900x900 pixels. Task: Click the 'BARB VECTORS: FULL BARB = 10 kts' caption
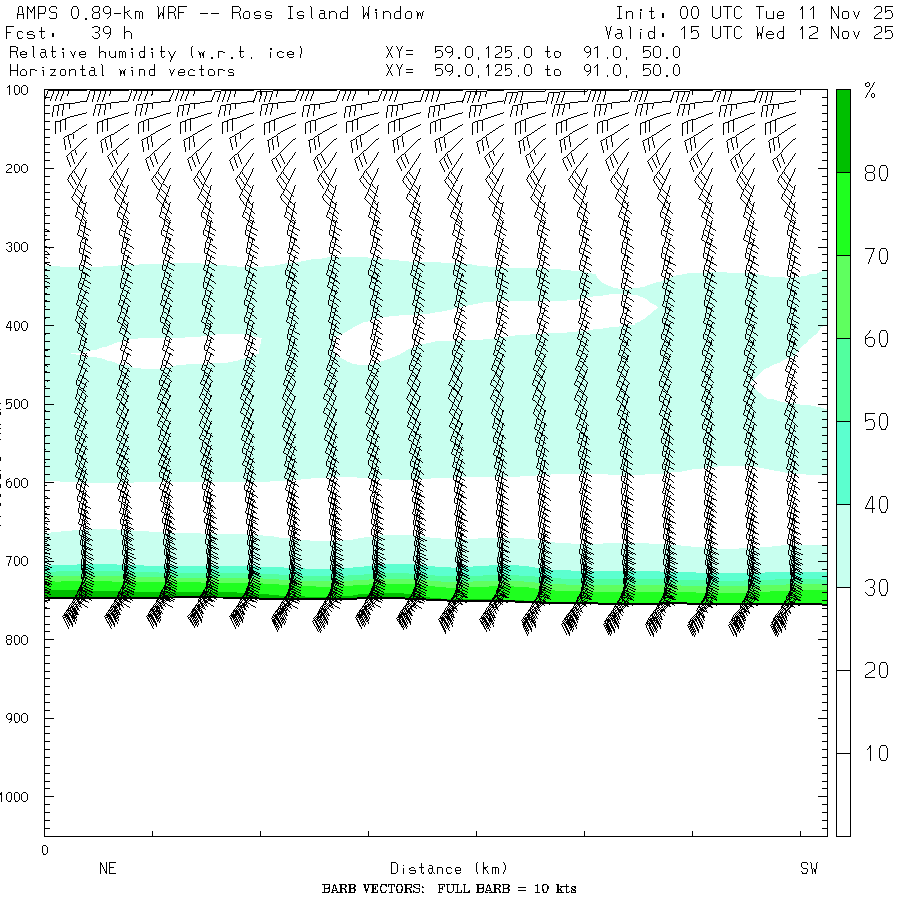[449, 889]
